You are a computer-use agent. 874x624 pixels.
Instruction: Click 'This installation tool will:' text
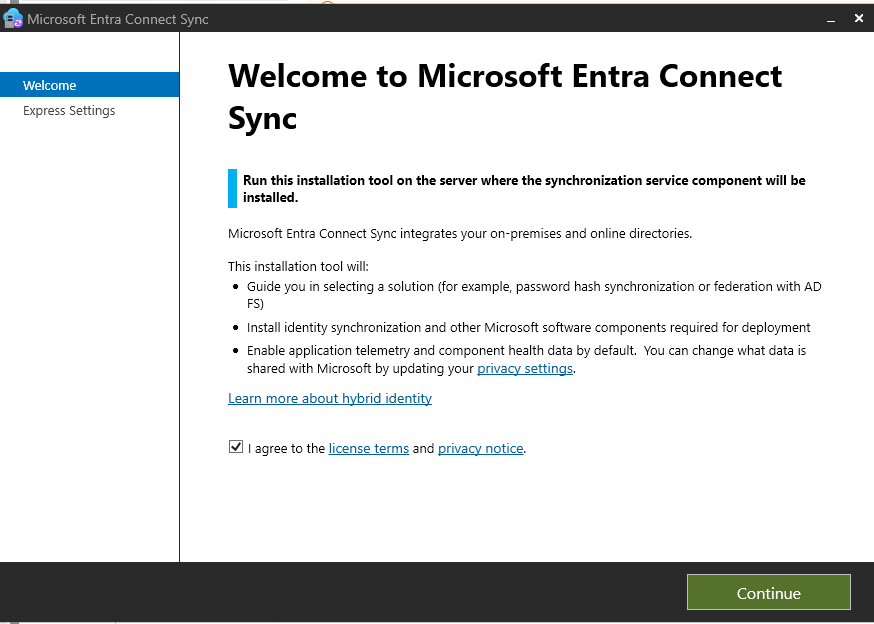coord(298,266)
